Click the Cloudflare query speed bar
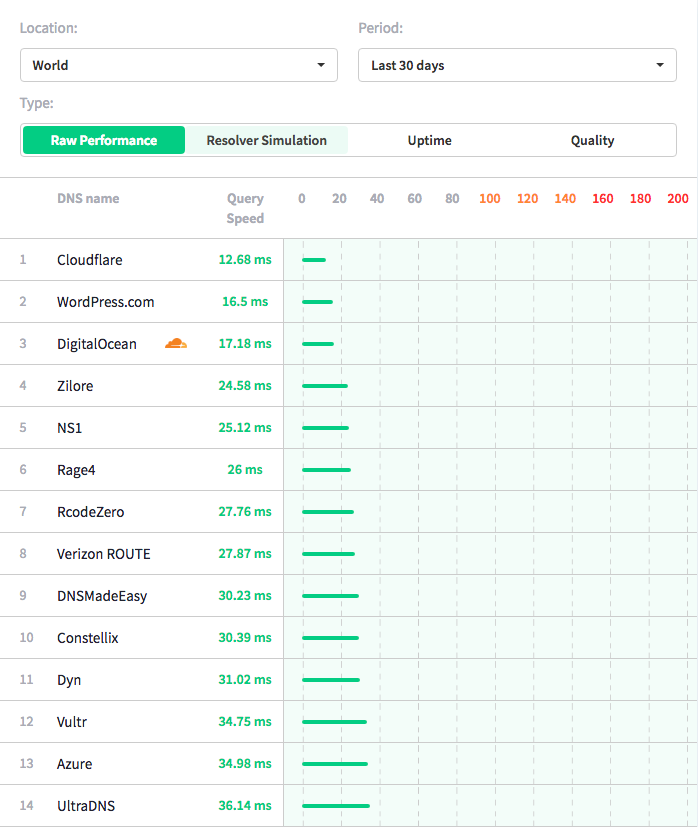This screenshot has height=827, width=698. 314,260
